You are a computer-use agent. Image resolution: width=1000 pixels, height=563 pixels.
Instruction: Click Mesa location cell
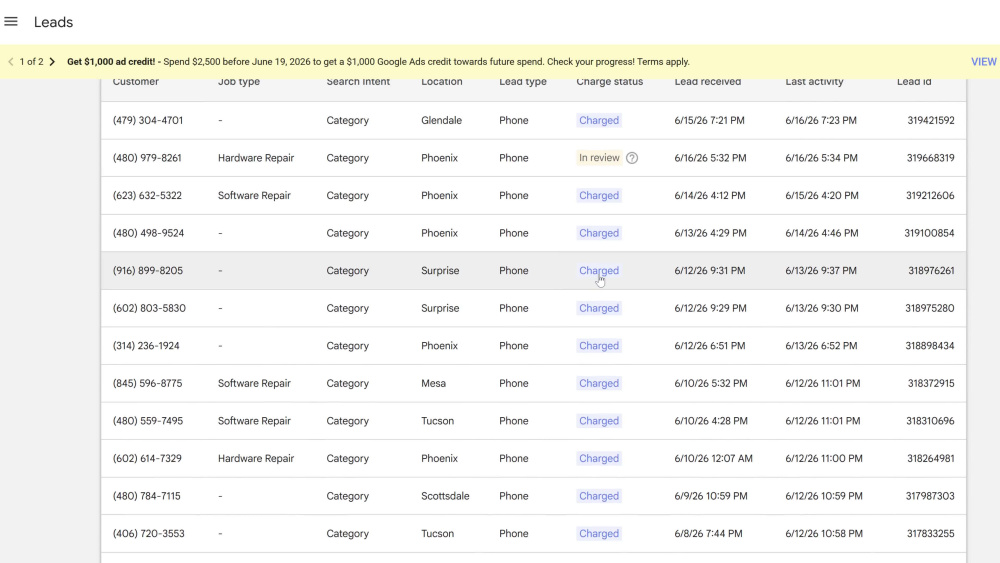[x=434, y=384]
